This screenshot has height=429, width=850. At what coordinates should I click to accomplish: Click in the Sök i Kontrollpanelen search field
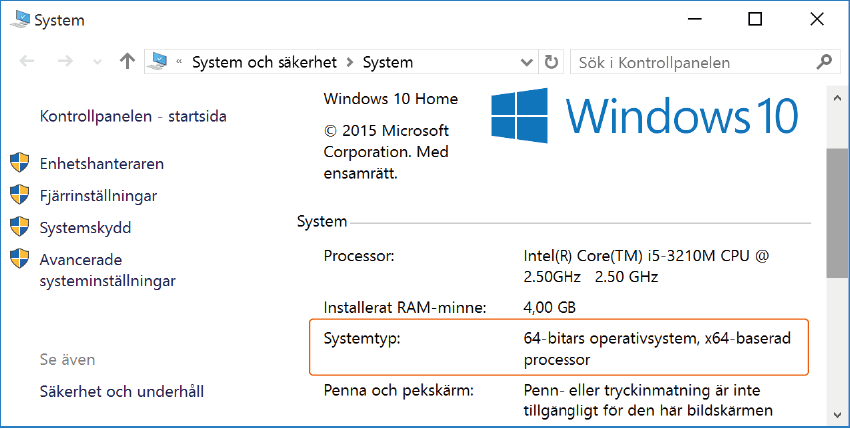[690, 62]
